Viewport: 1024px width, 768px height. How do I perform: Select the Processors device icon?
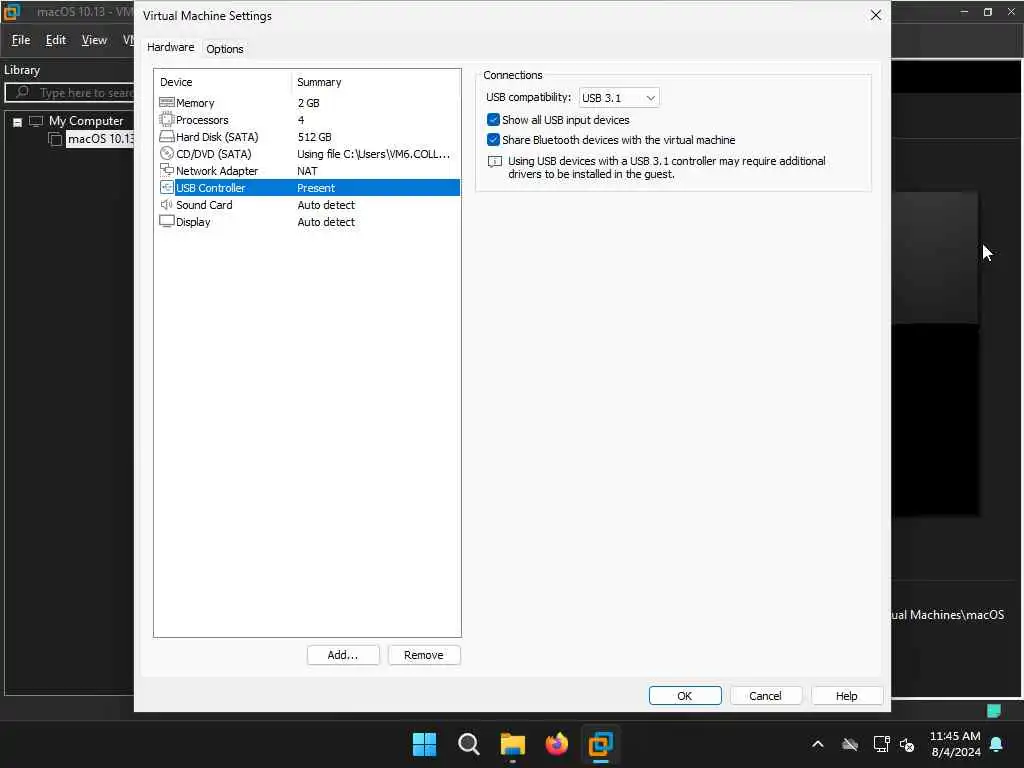167,120
